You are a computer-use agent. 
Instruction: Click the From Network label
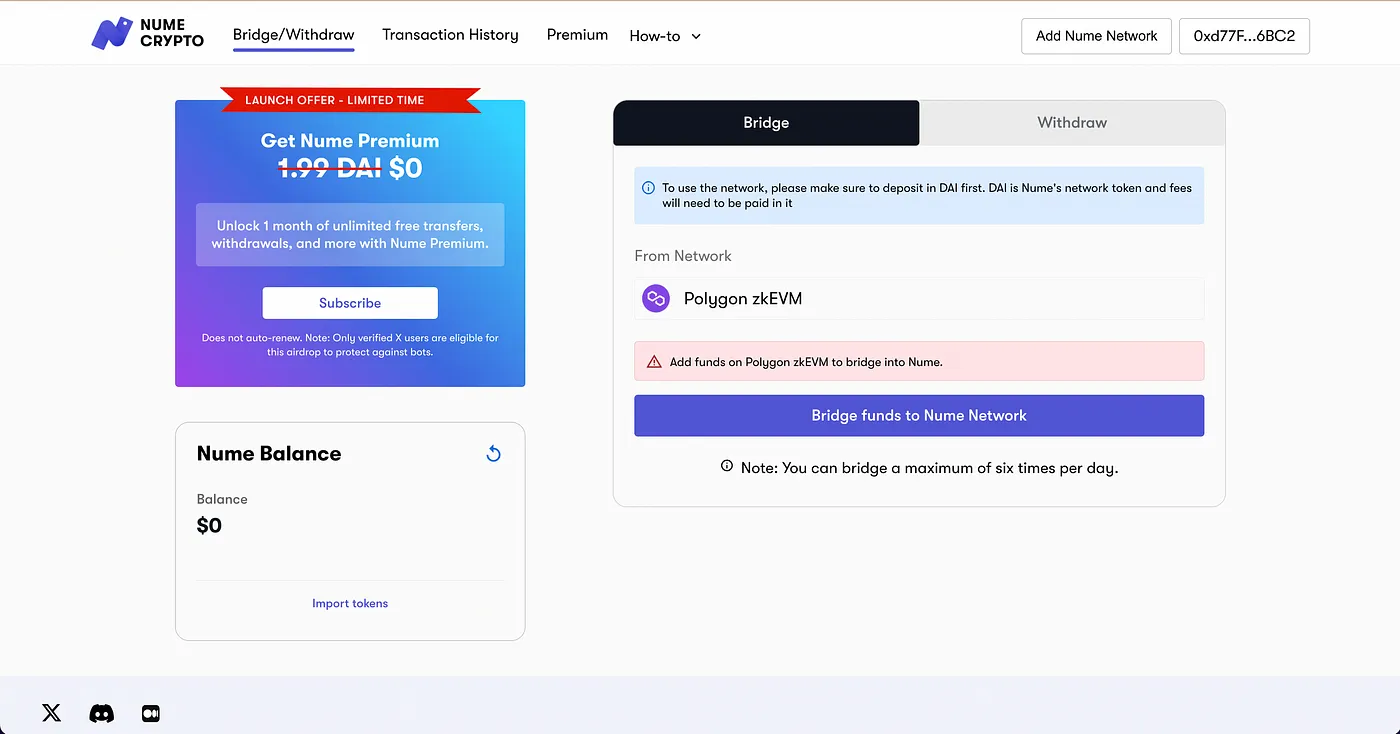(683, 256)
